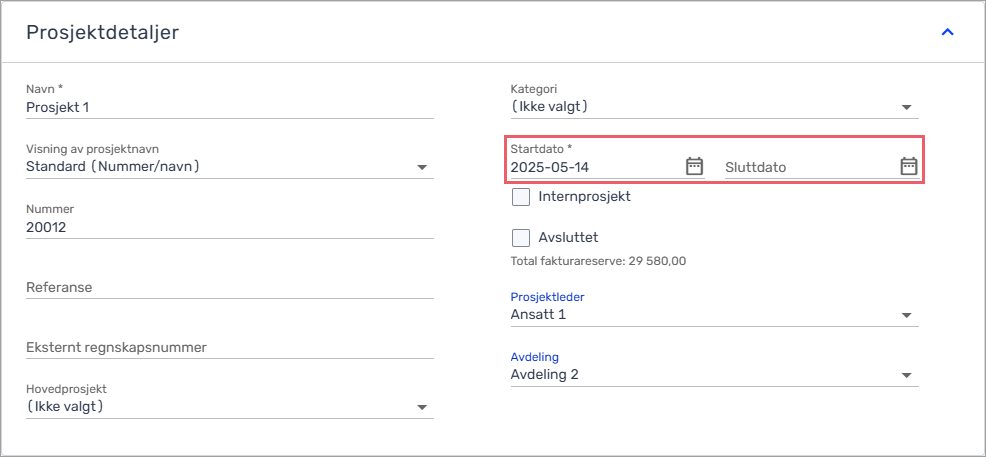This screenshot has height=457, width=986.
Task: Collapse the Prosjektdetaljer section with the chevron
Action: click(947, 32)
